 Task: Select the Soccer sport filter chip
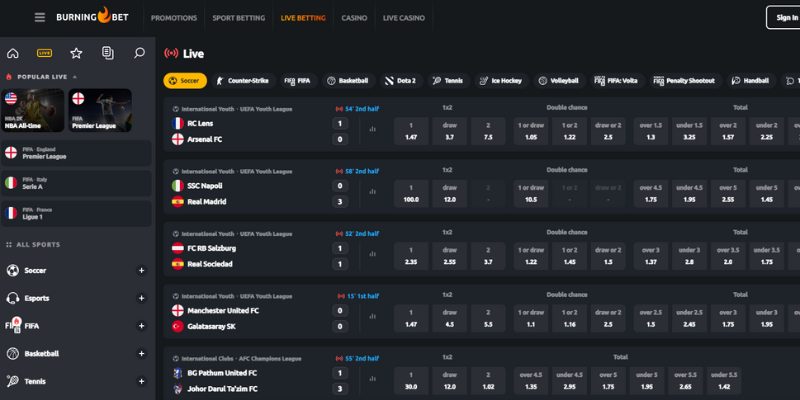tap(185, 81)
